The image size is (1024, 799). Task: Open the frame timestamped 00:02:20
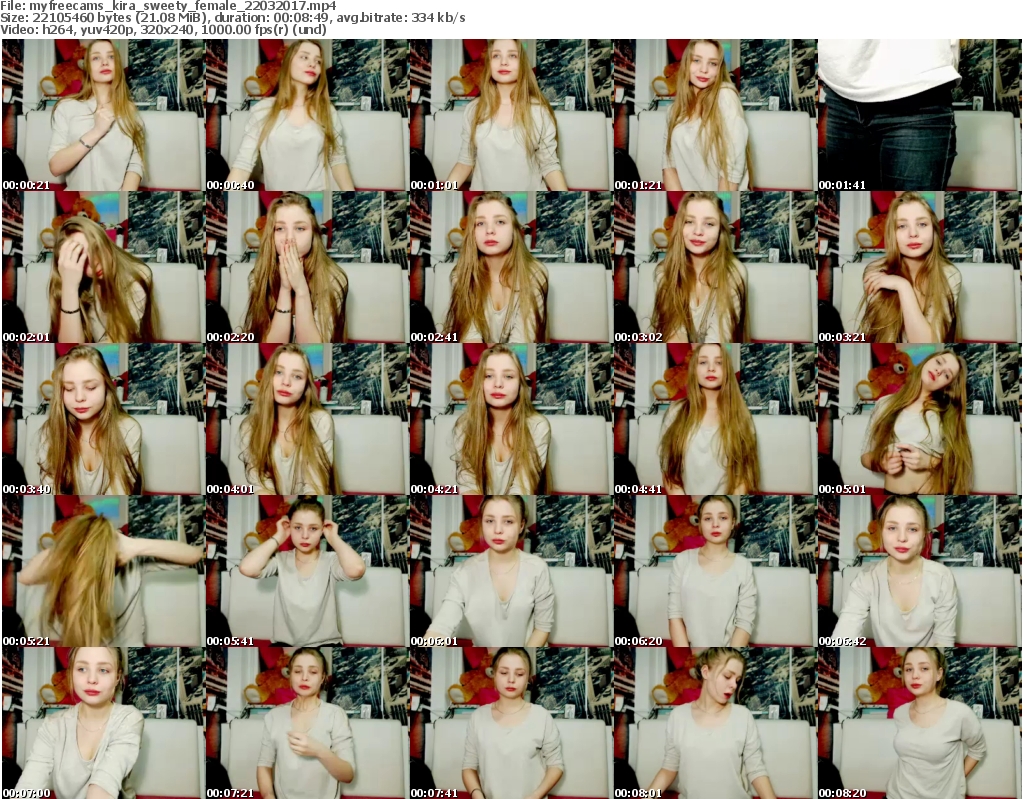point(307,267)
